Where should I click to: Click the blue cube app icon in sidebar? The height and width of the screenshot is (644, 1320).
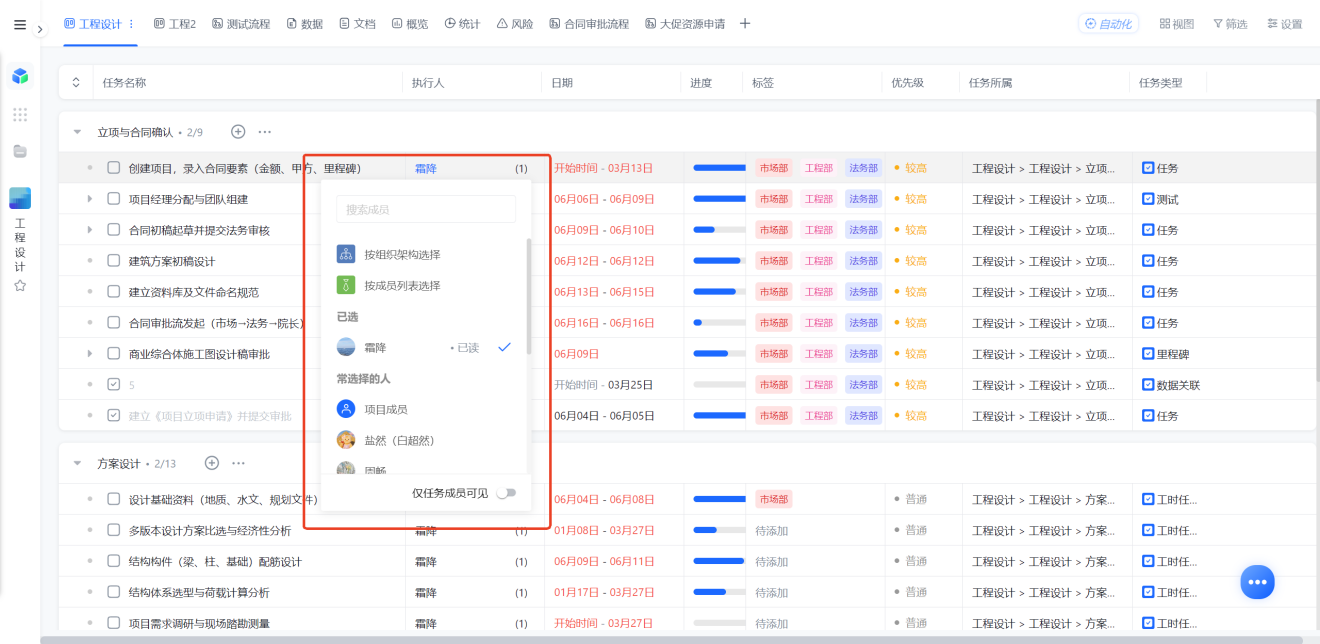pyautogui.click(x=20, y=76)
